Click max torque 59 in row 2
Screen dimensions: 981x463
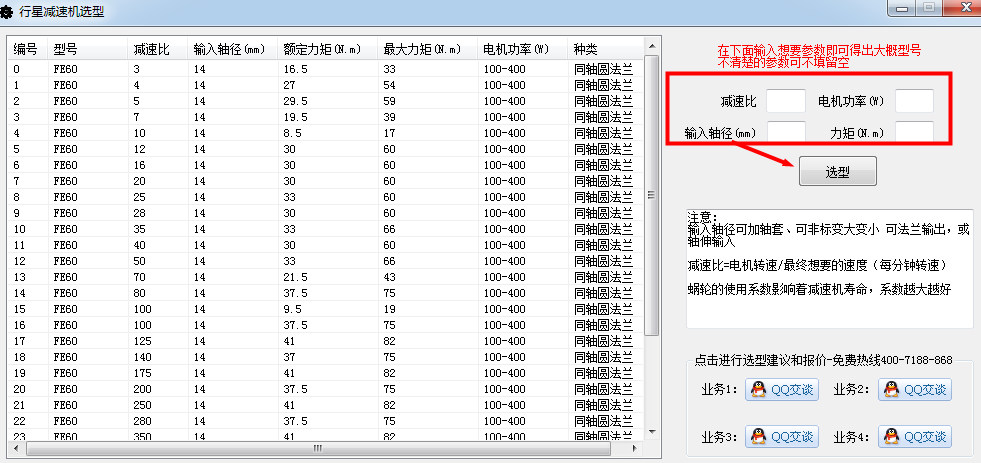click(390, 101)
